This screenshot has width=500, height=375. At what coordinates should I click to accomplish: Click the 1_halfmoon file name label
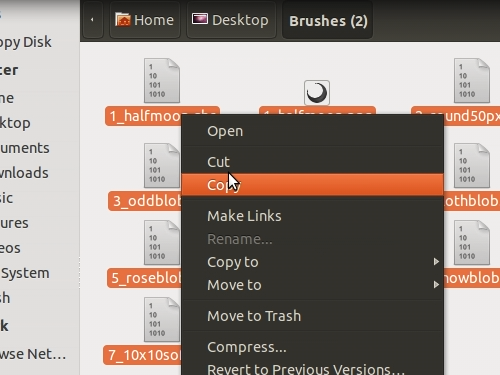click(x=144, y=116)
